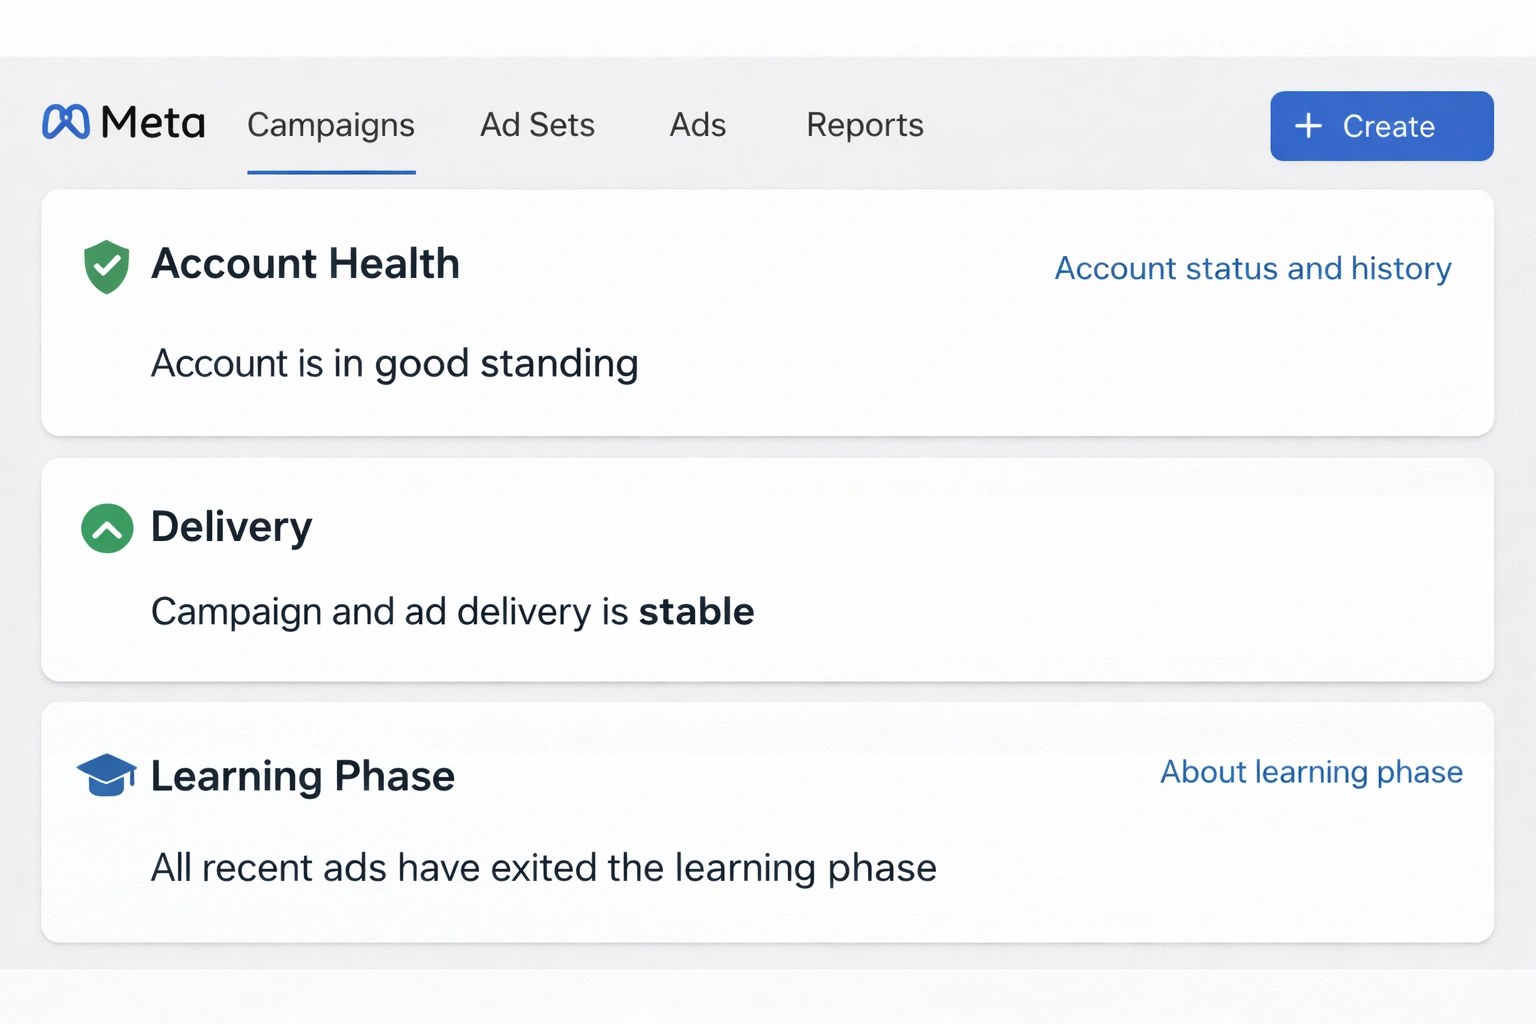This screenshot has height=1024, width=1536.
Task: Click the Learning Phase heading
Action: [302, 776]
